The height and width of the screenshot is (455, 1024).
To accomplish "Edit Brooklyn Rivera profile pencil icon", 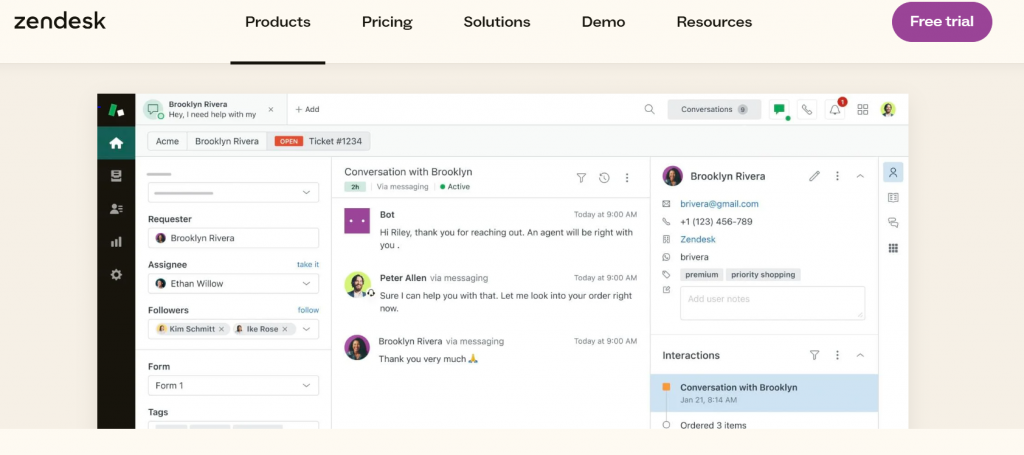I will point(814,176).
